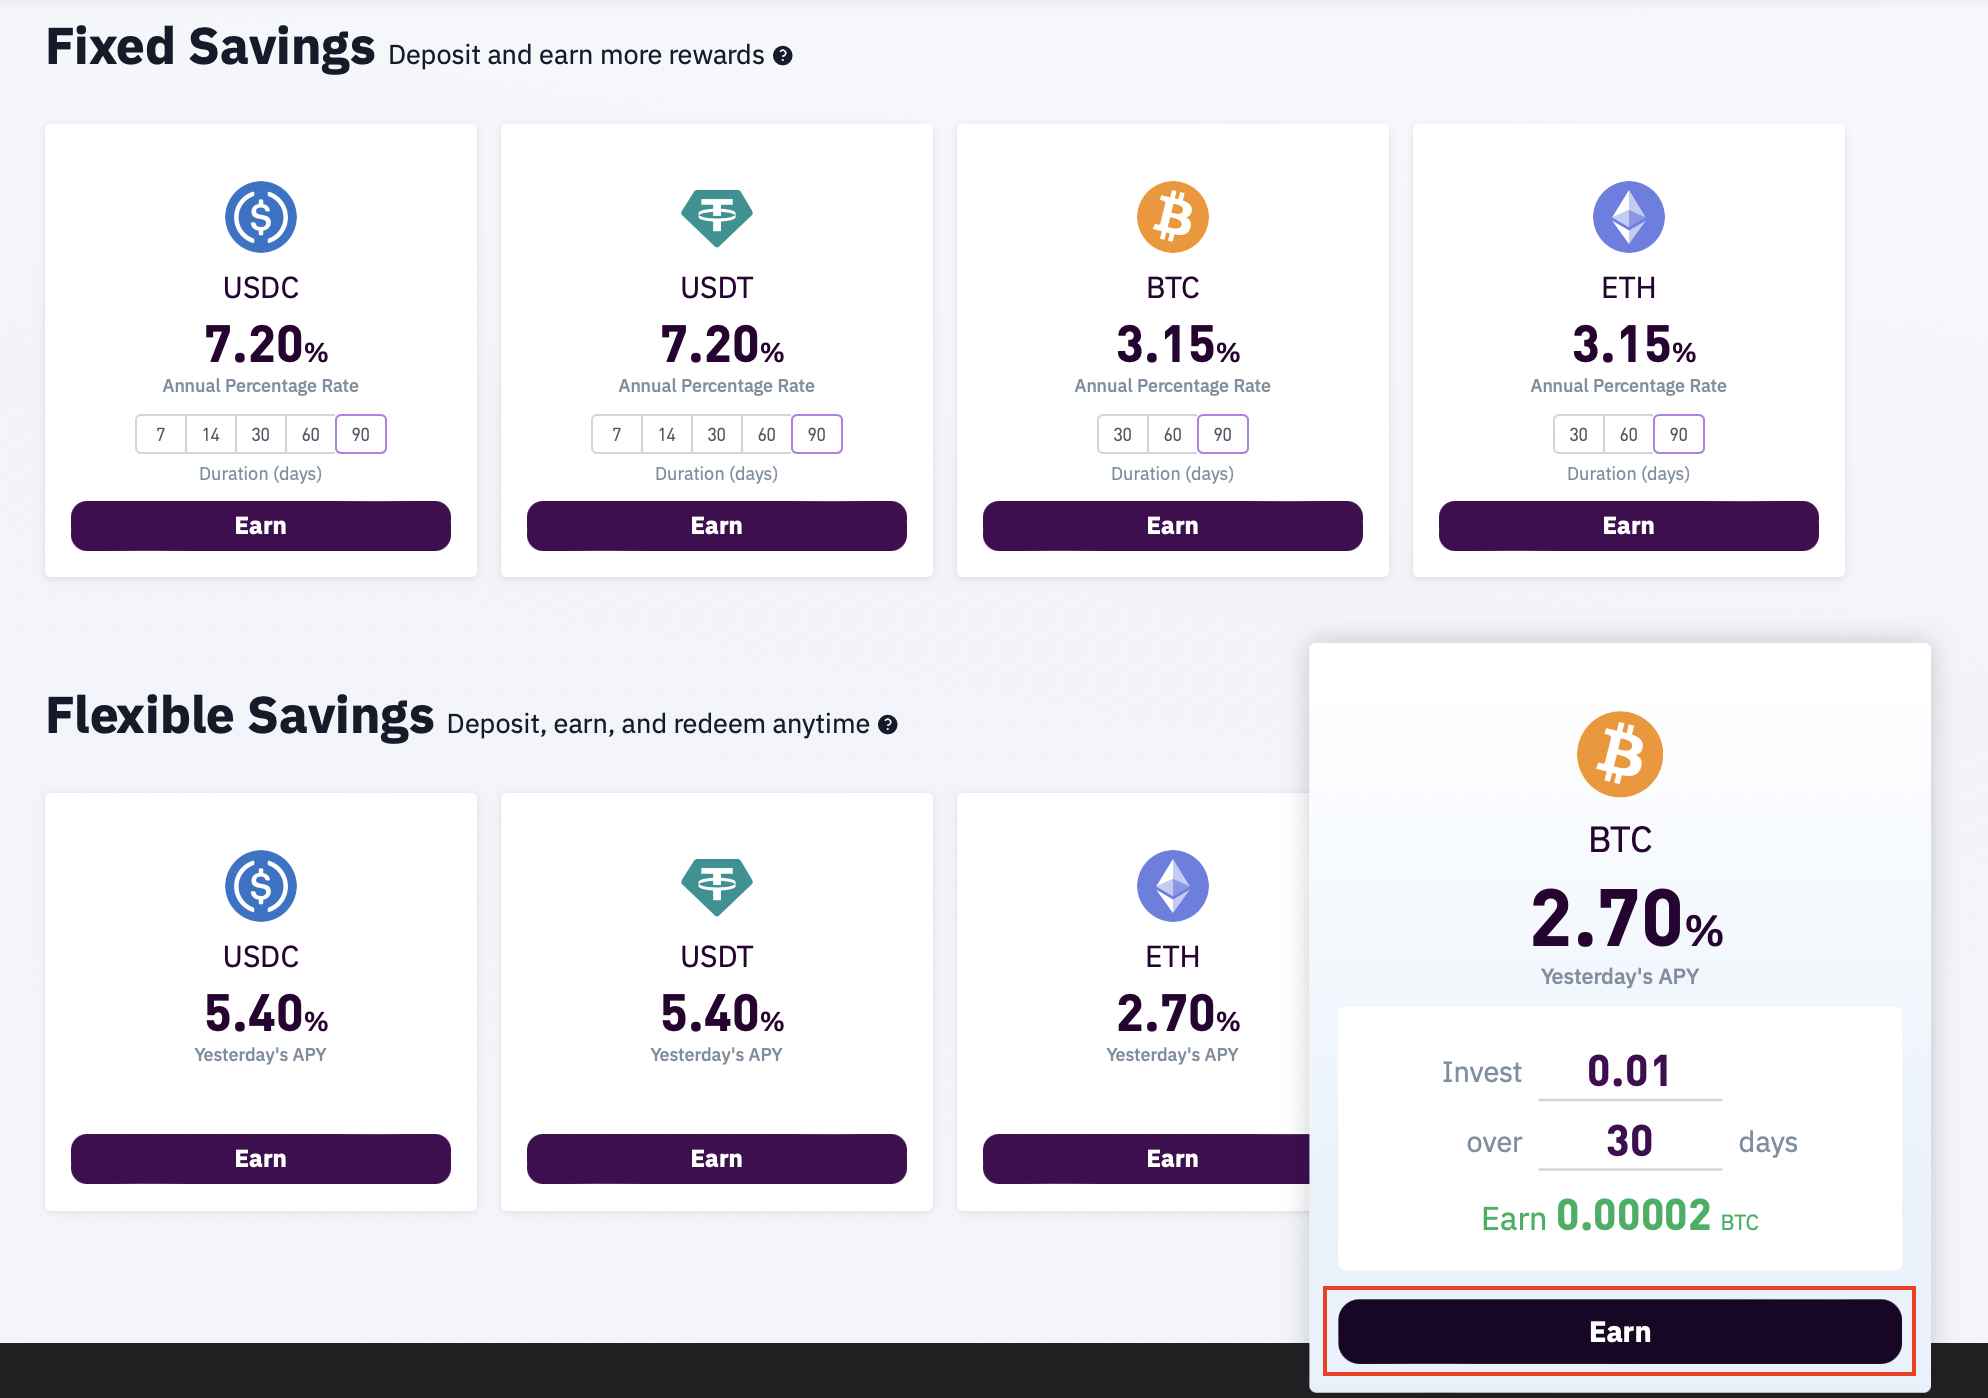Select 60-day duration for ETH fixed savings

click(x=1629, y=434)
